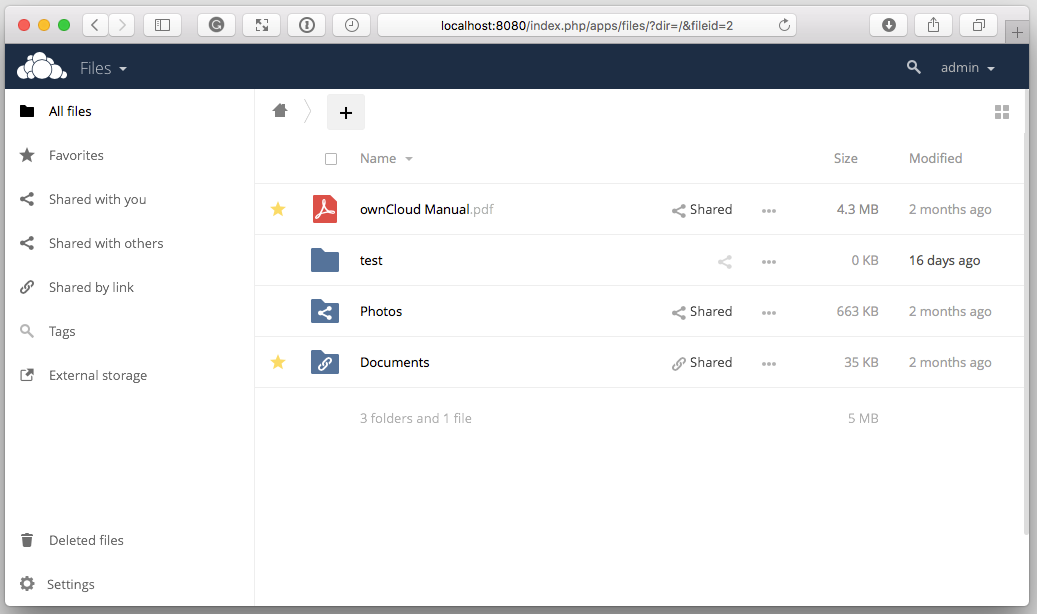Unfavorite ownCloud Manual.pdf star

278,209
